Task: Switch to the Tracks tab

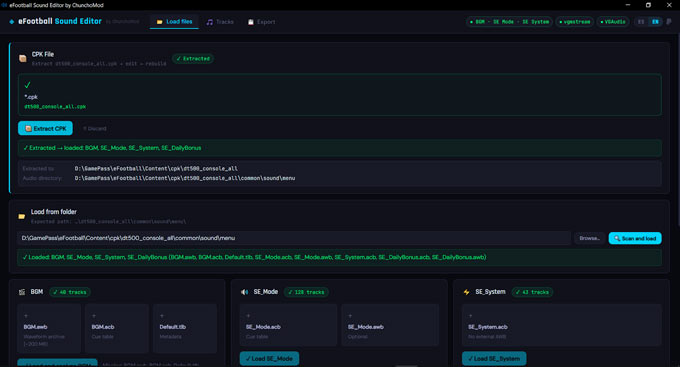Action: [220, 22]
